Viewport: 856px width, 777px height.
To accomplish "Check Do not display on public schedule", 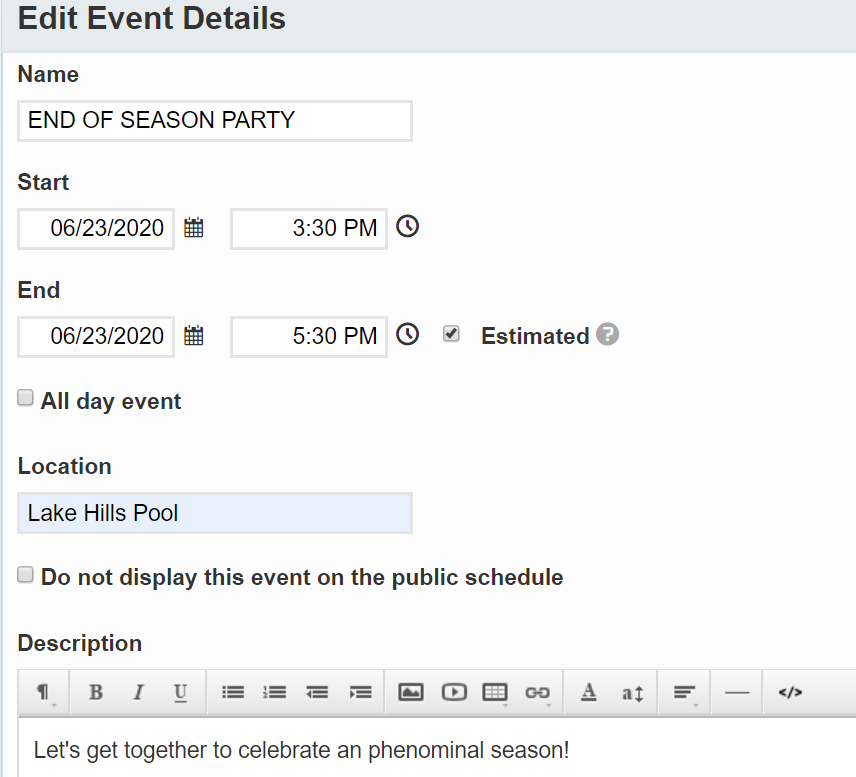I will pyautogui.click(x=26, y=575).
